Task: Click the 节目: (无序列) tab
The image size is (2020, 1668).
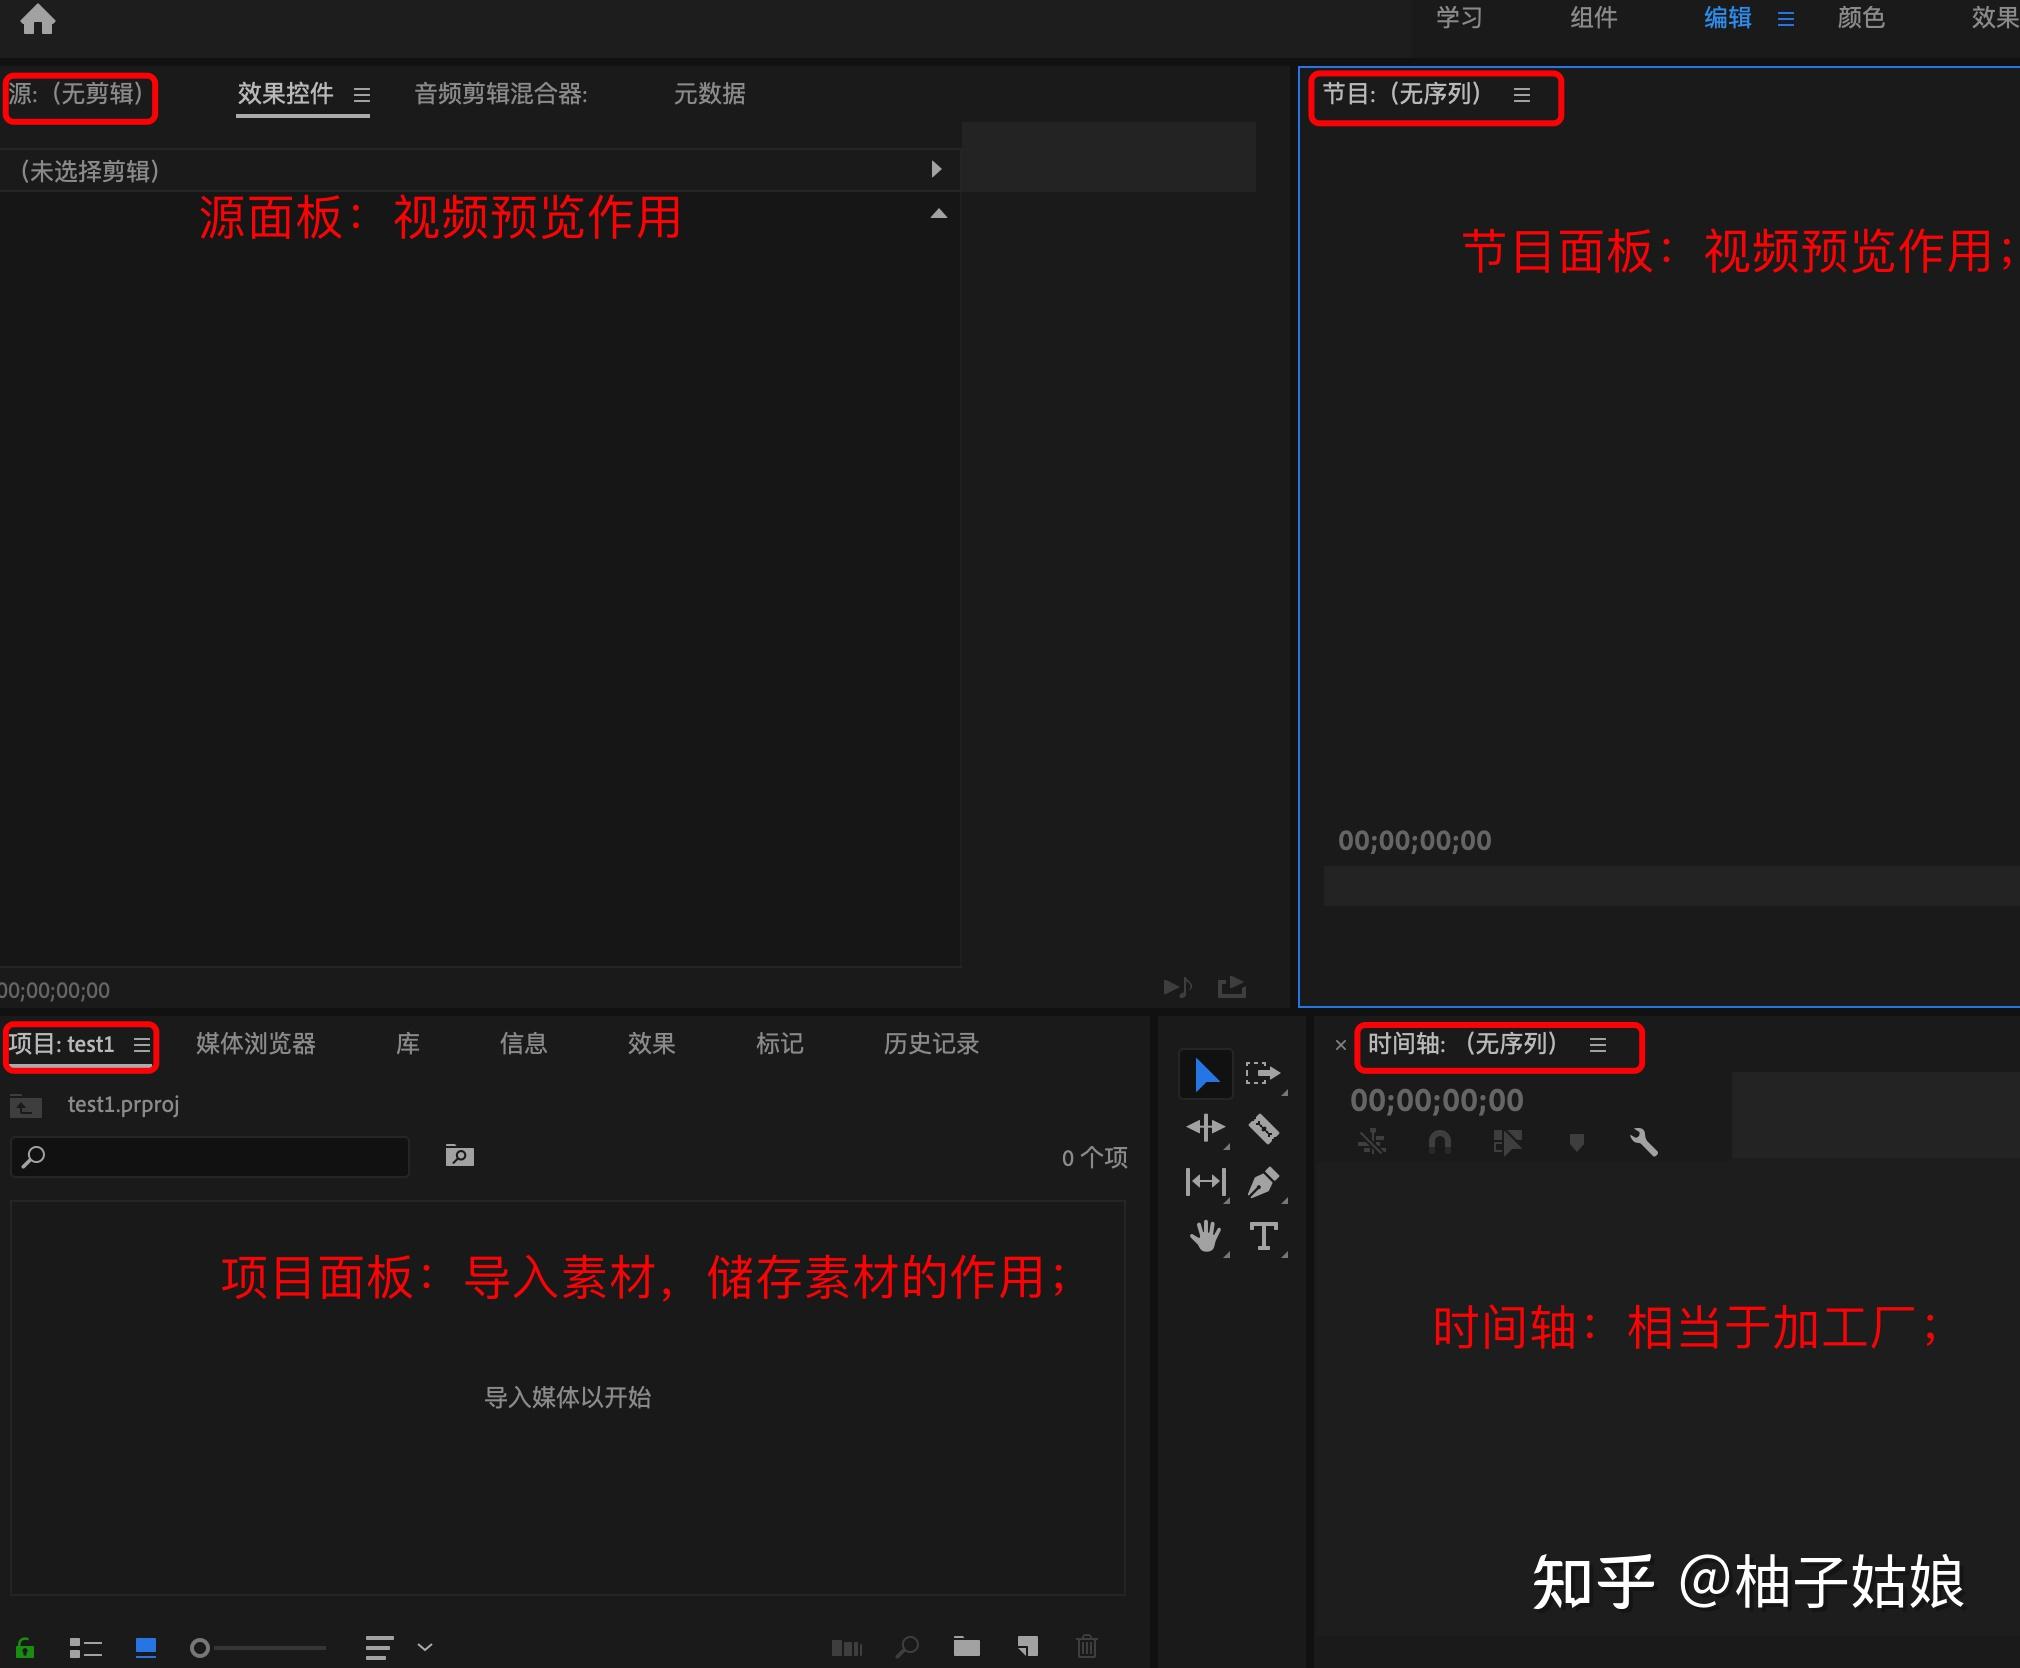Action: pos(1402,94)
